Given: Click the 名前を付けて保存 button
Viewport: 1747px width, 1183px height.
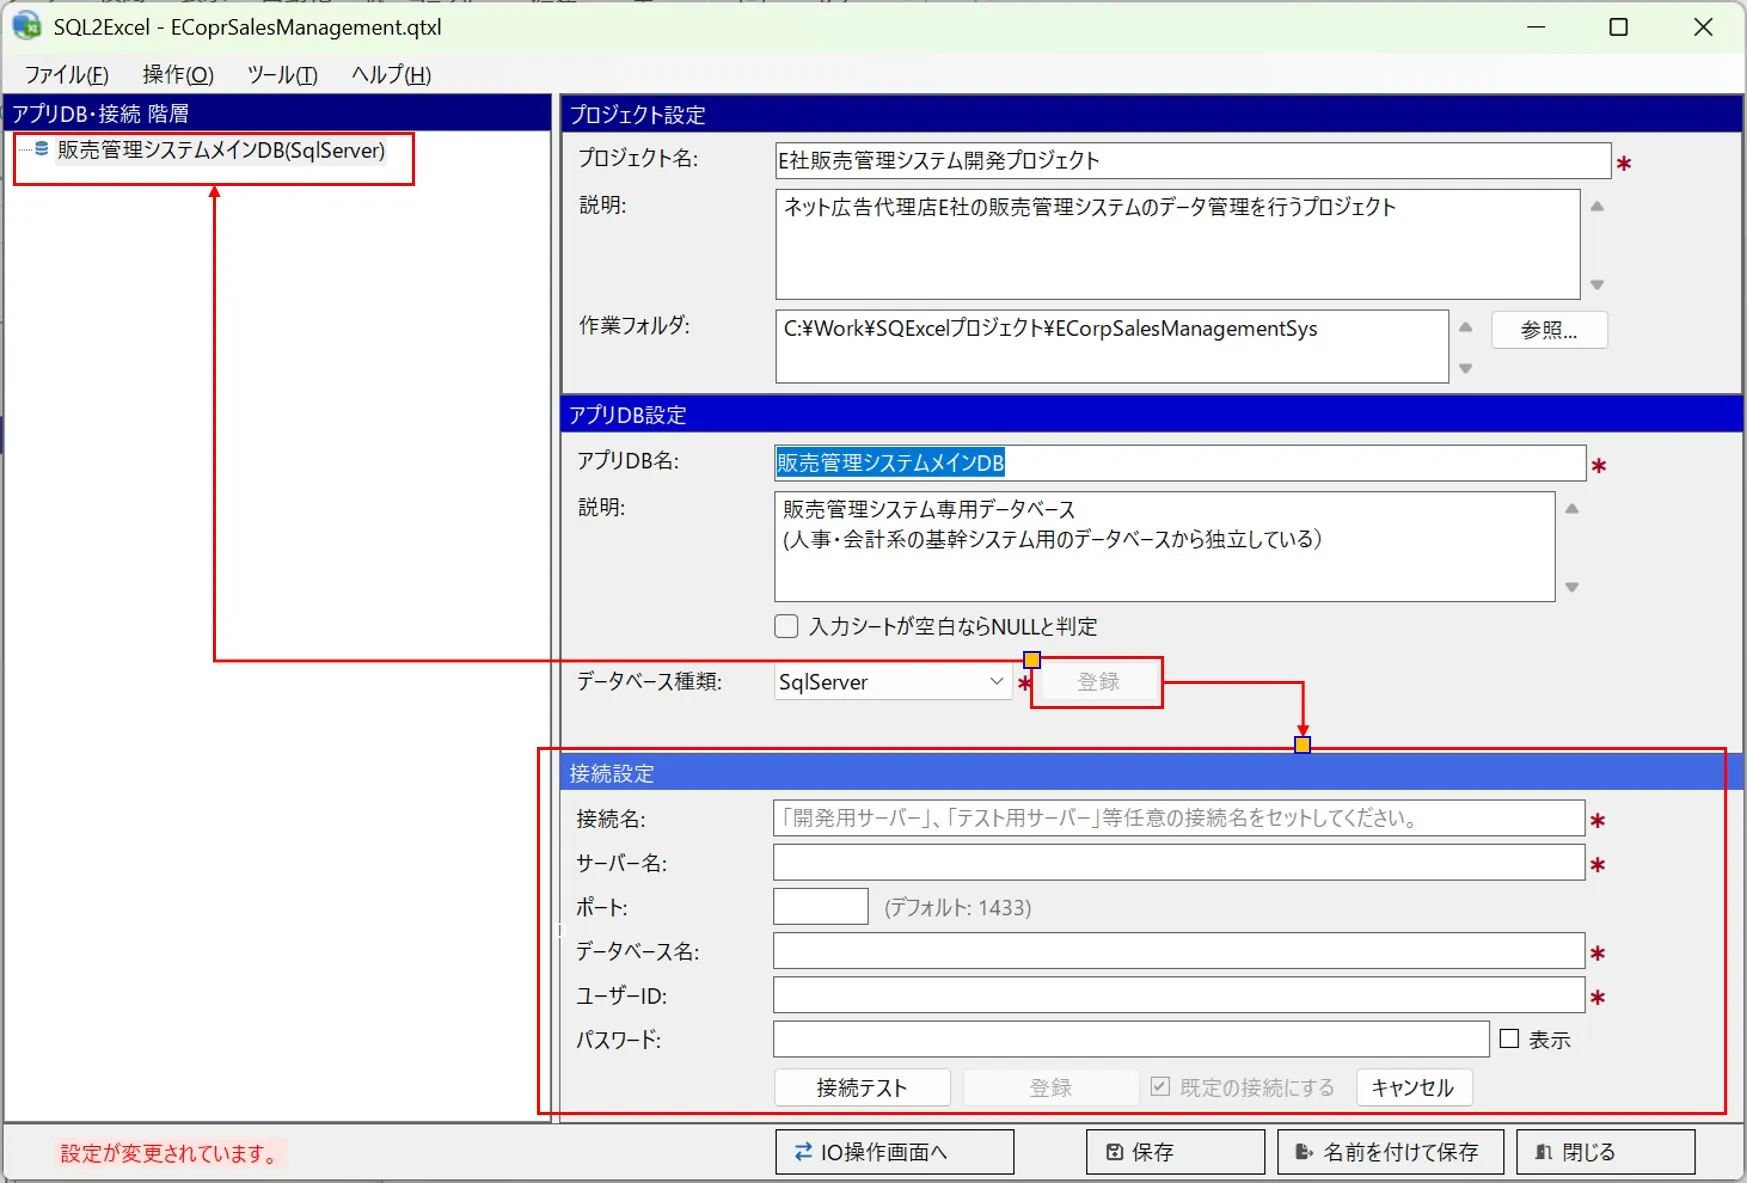Looking at the screenshot, I should click(1391, 1152).
